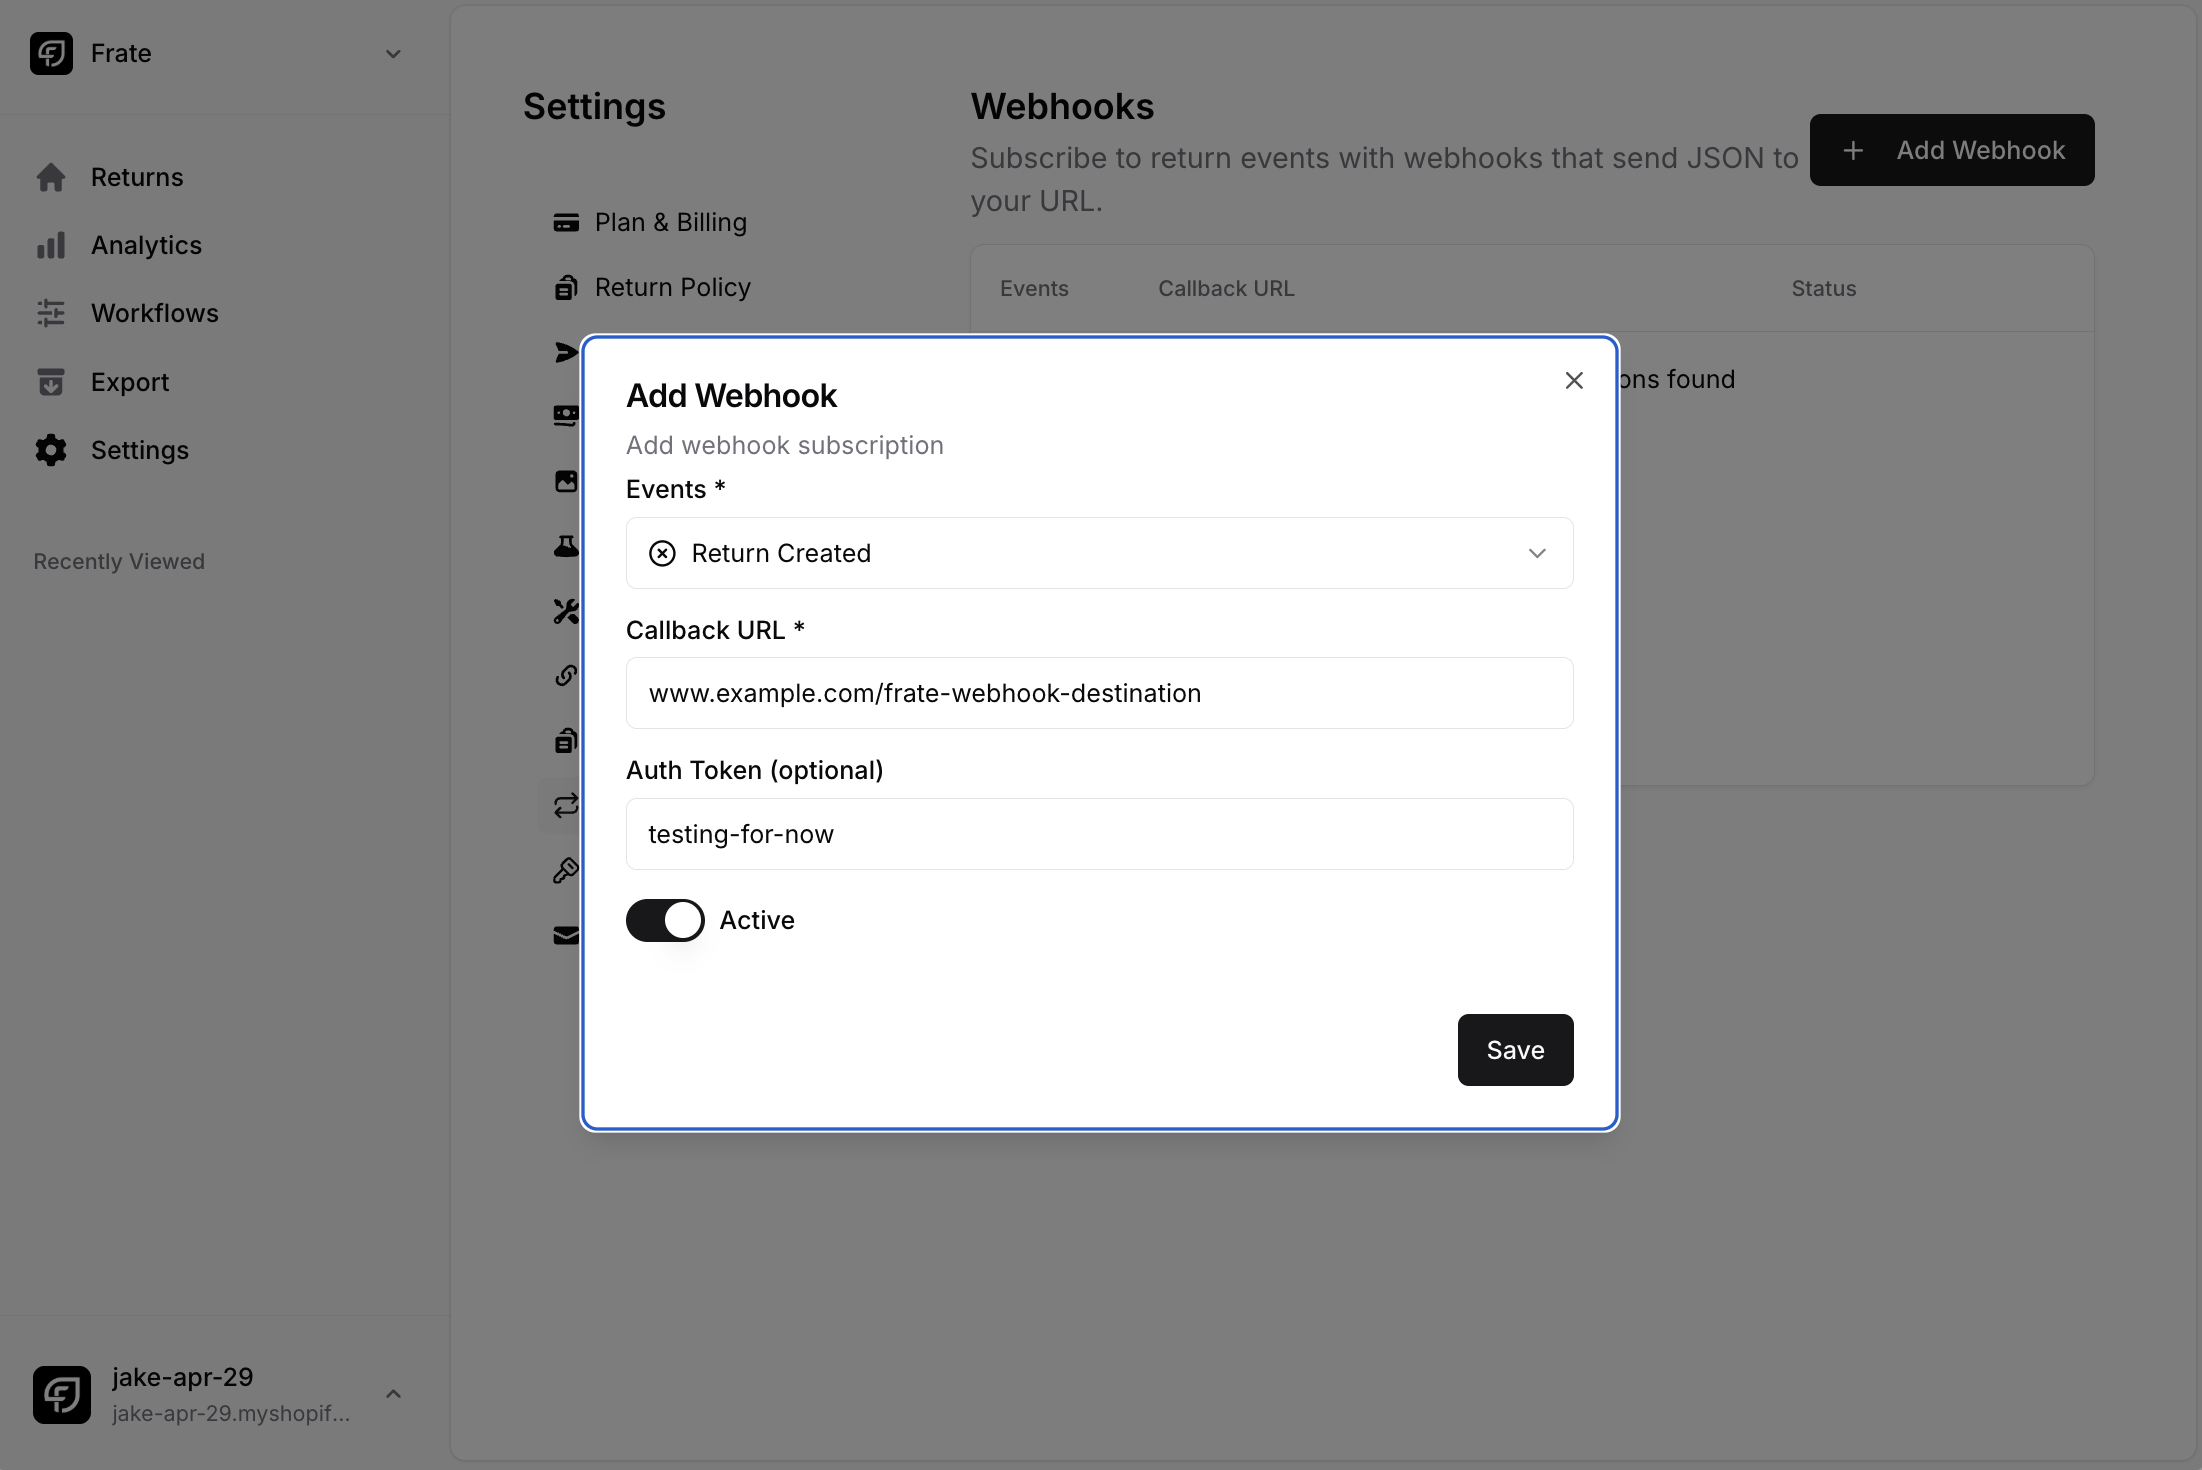
Task: Expand the Frate workspace switcher
Action: (393, 53)
